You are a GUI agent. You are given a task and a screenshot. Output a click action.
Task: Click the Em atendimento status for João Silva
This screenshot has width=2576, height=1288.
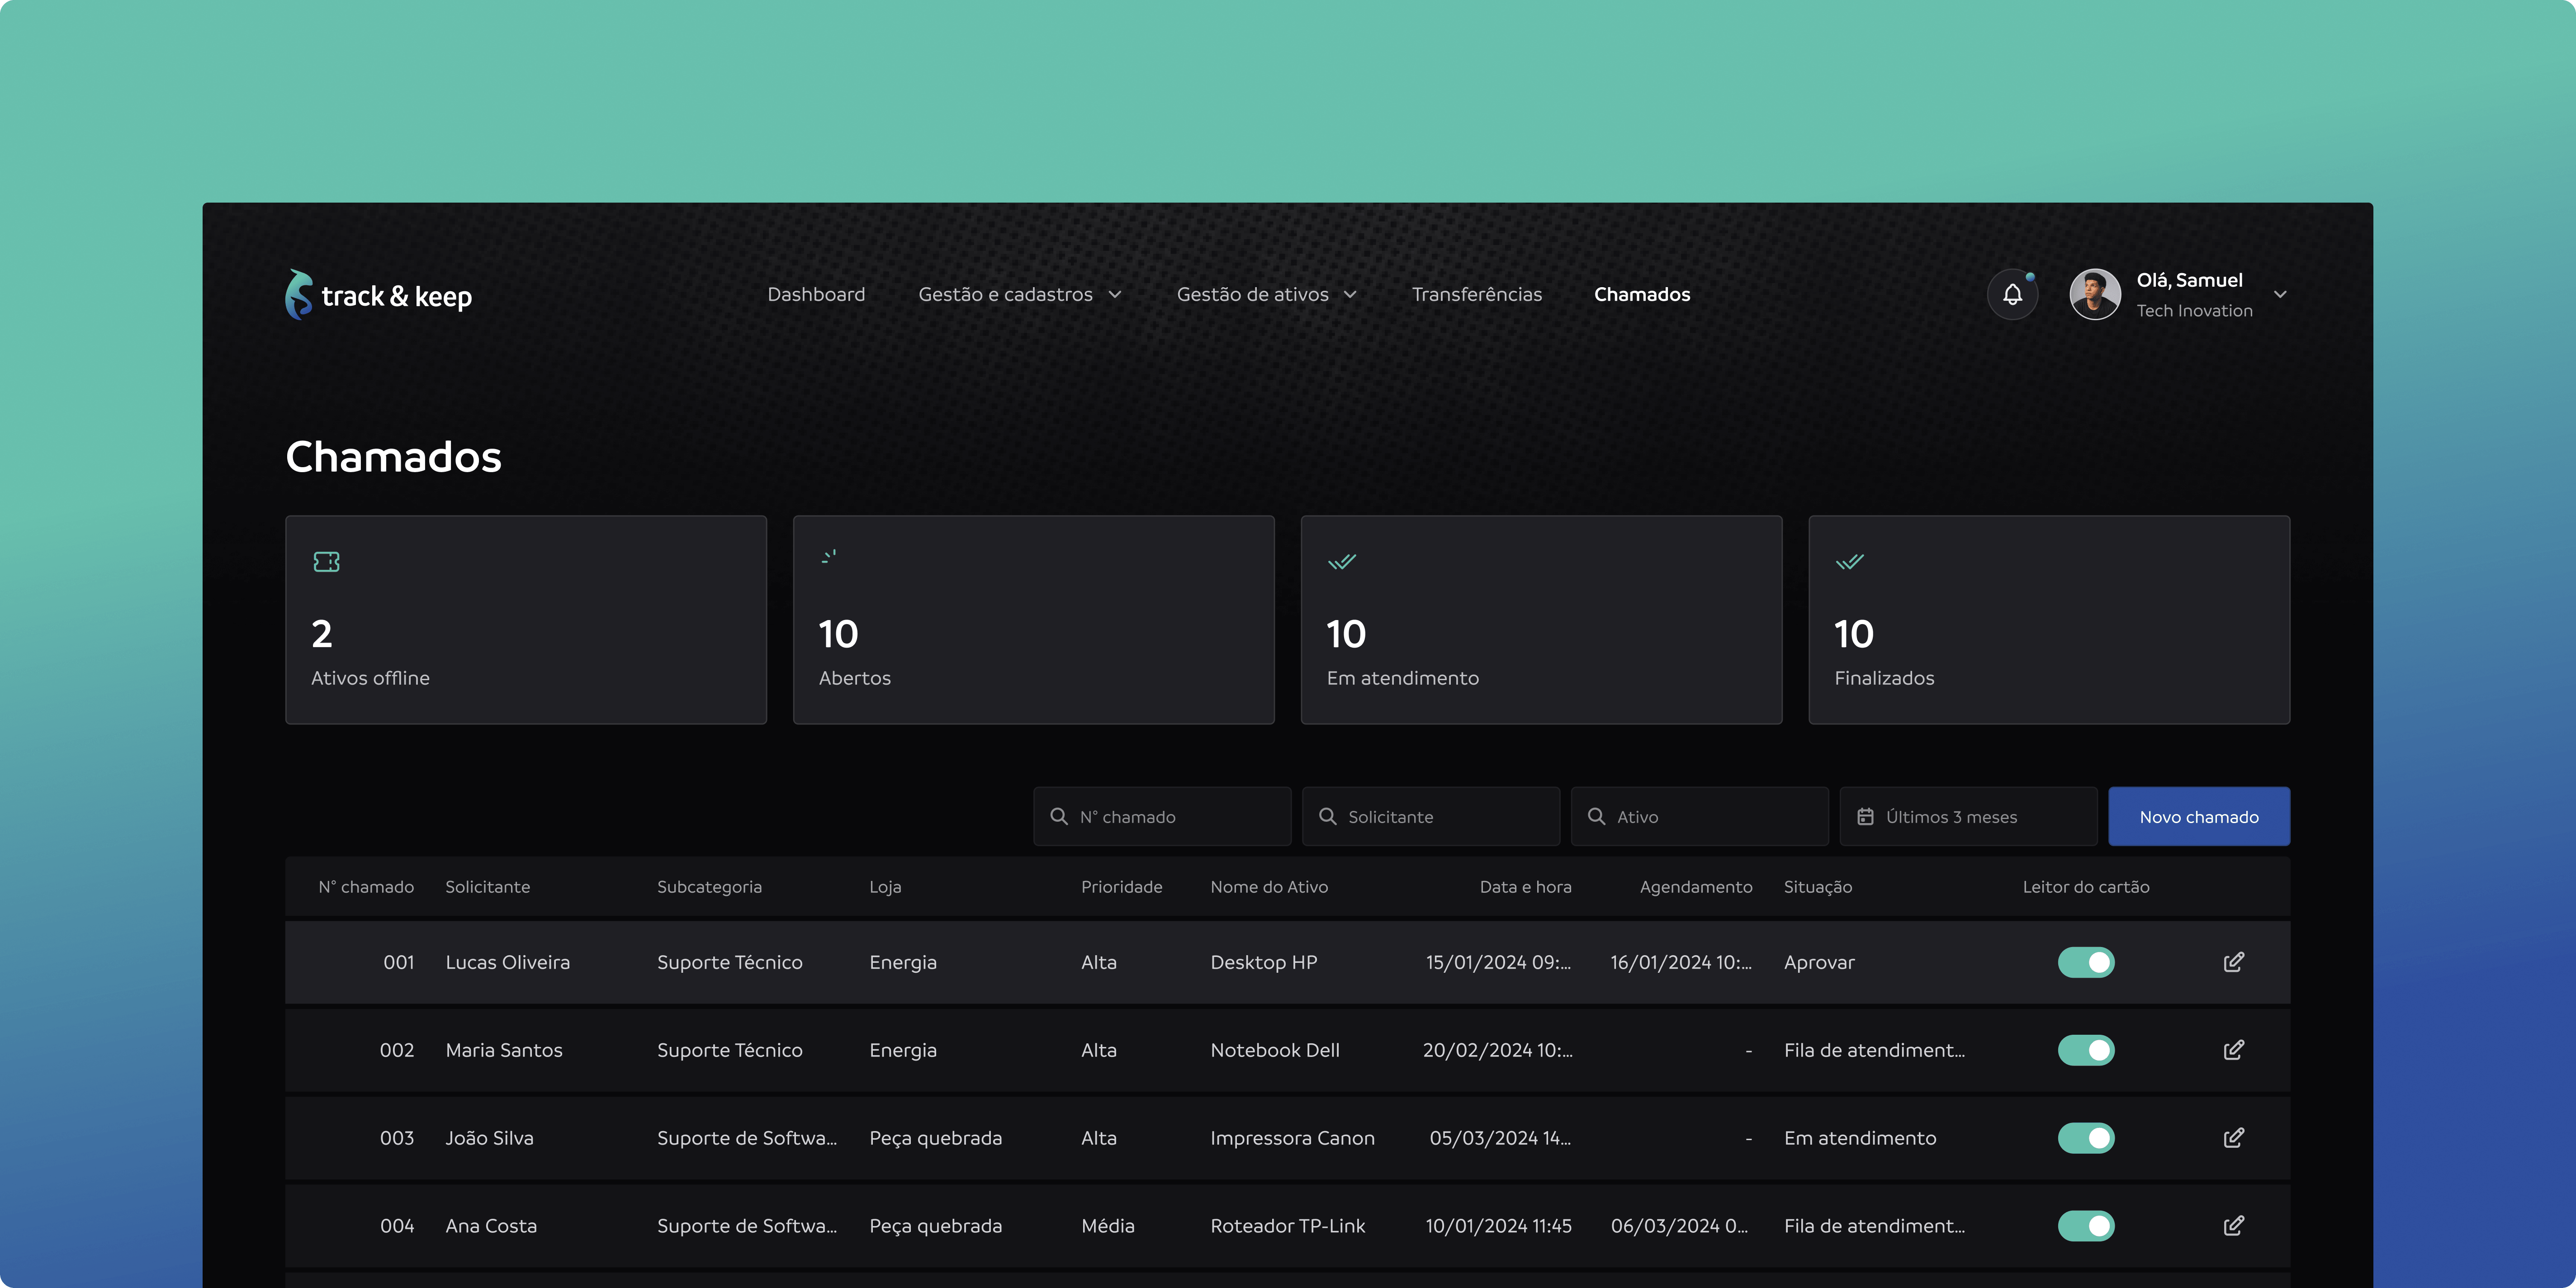pos(1860,1138)
